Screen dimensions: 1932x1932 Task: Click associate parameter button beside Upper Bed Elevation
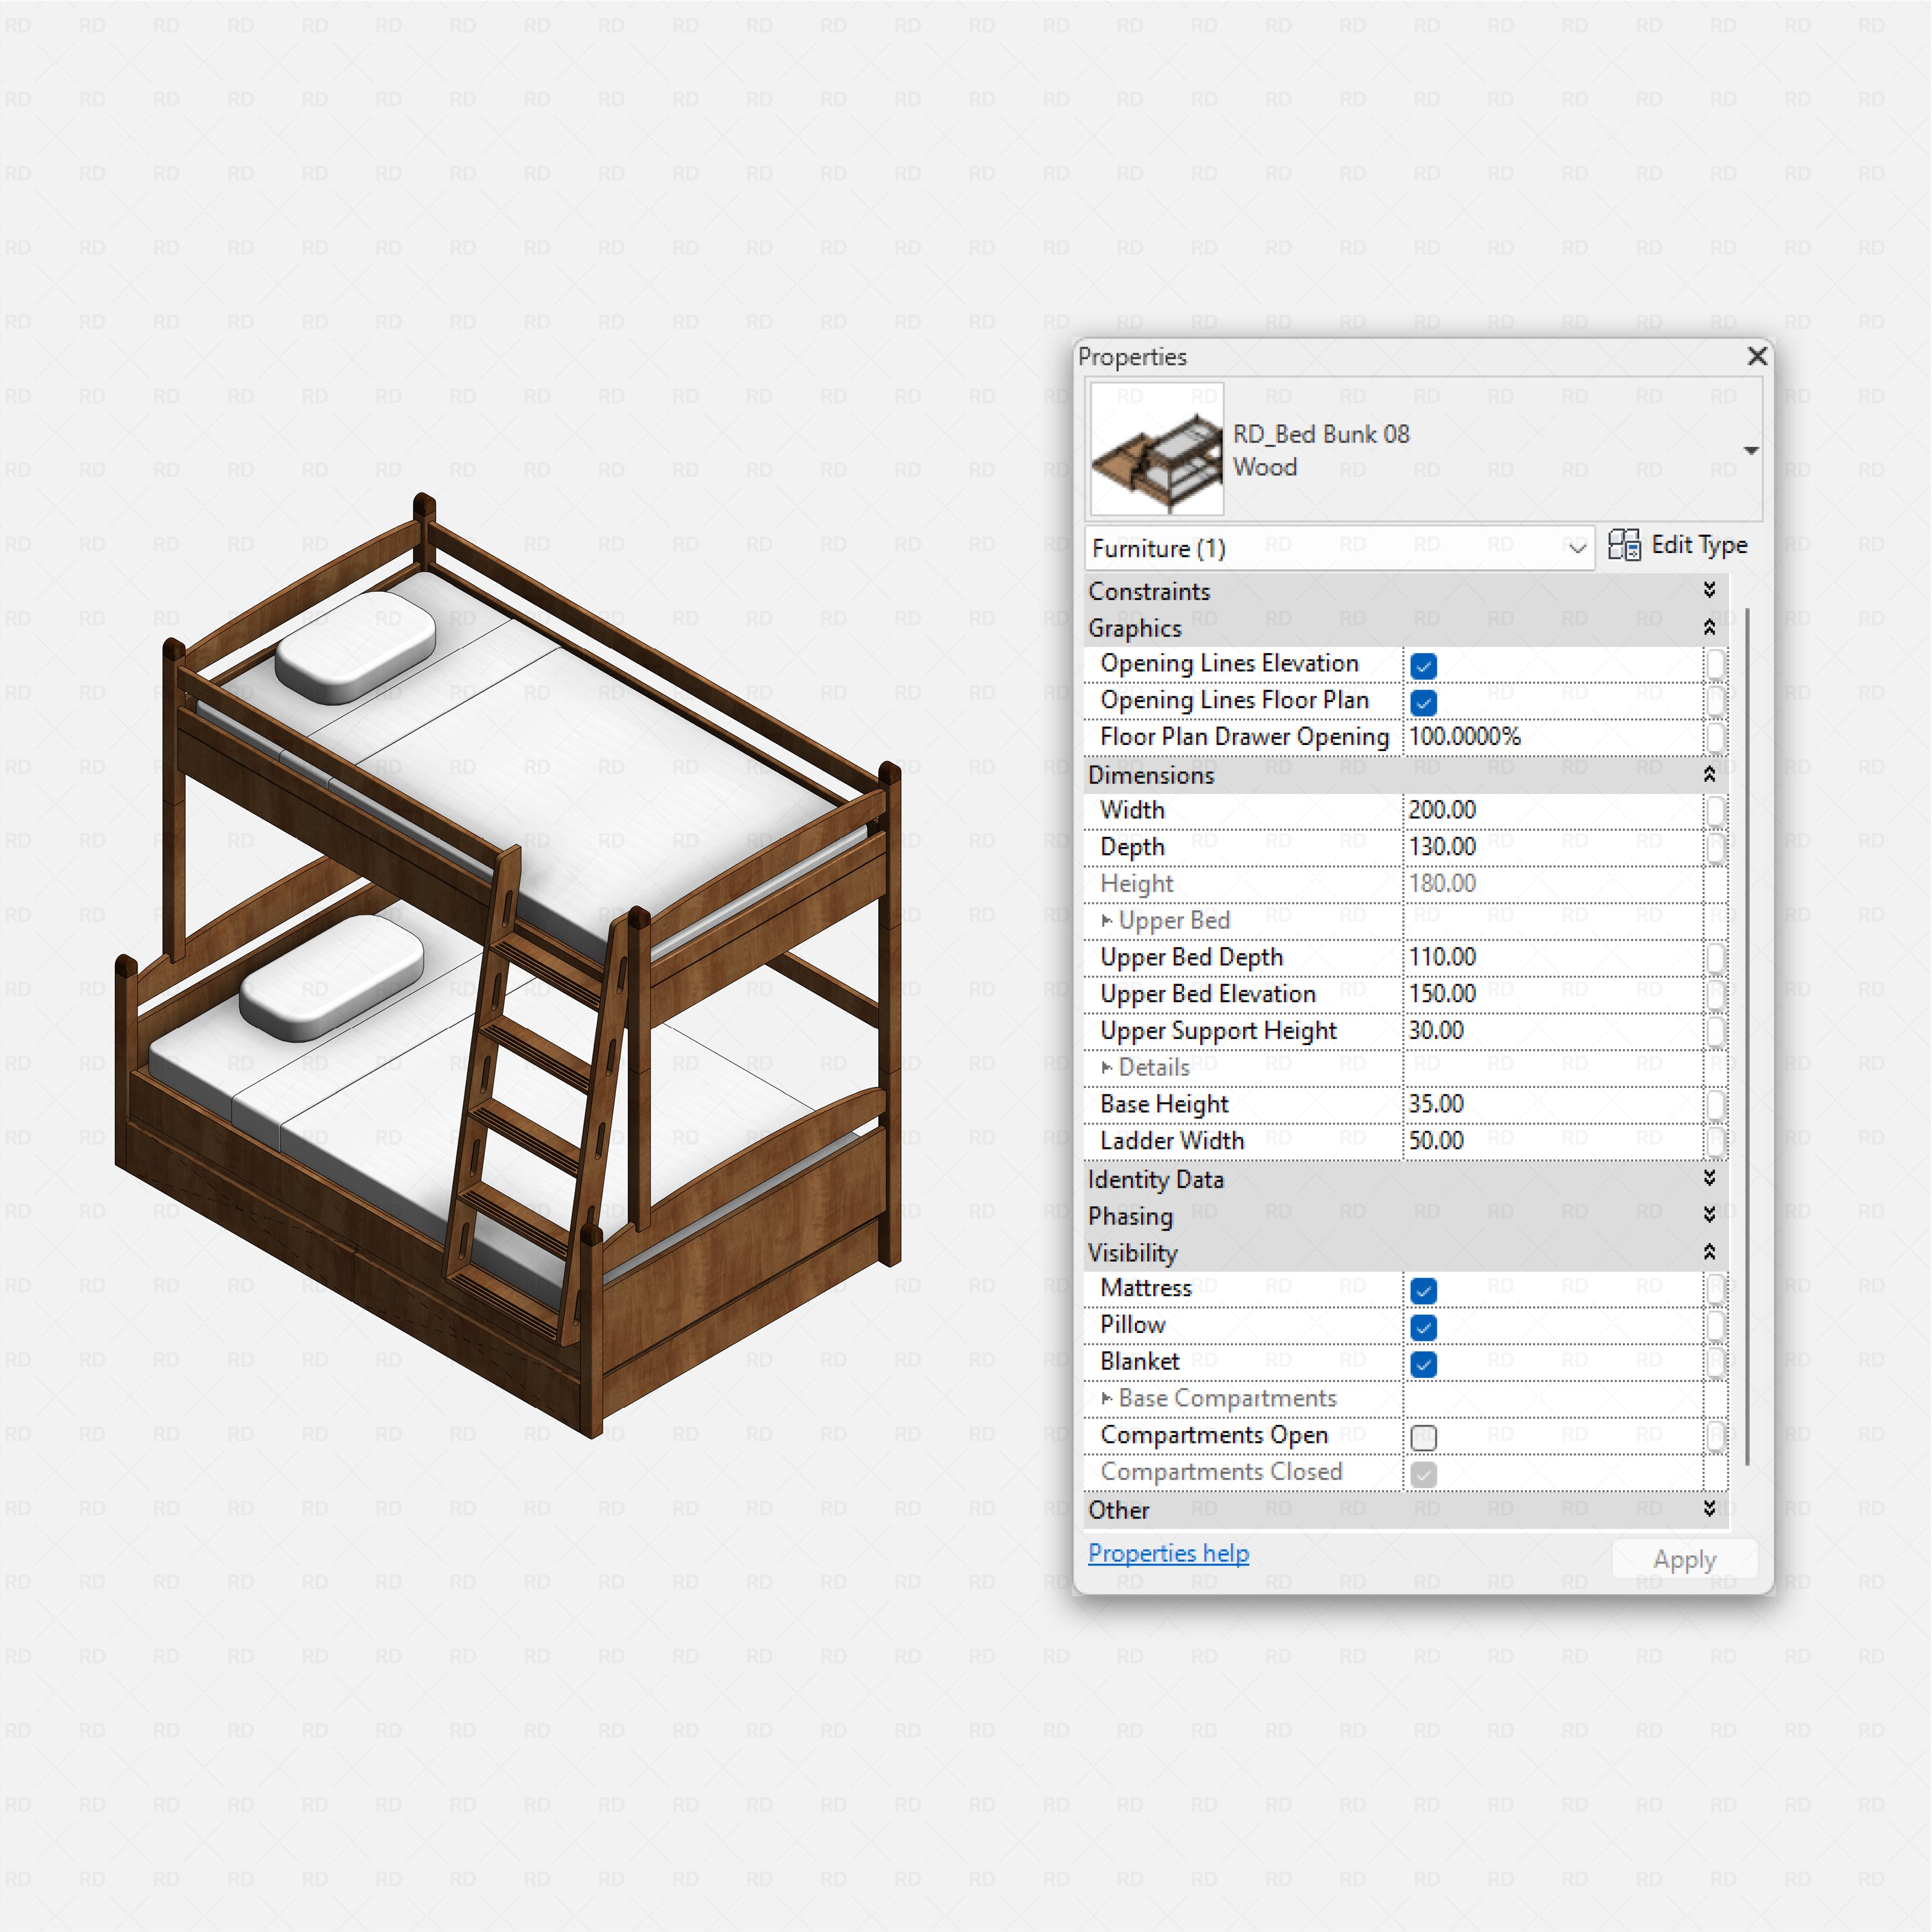pyautogui.click(x=1716, y=995)
